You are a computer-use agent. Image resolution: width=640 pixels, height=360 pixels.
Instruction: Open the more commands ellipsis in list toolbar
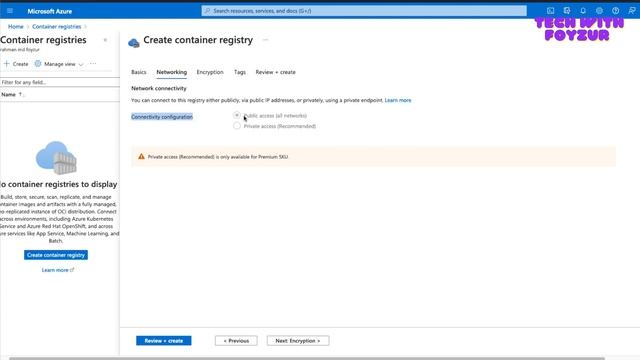click(93, 64)
